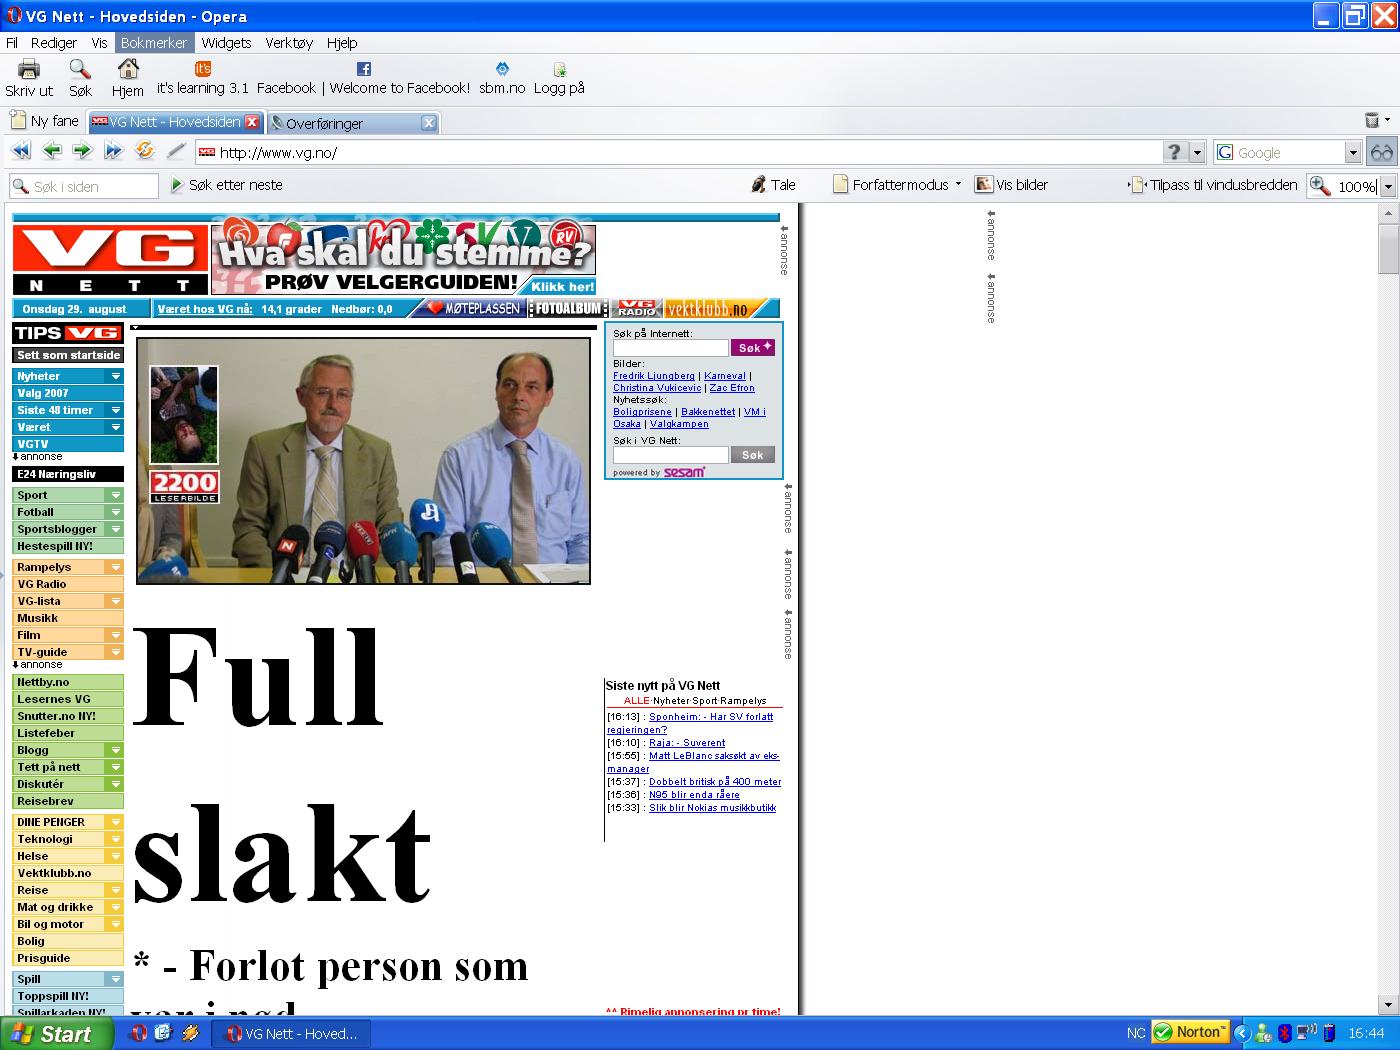Click the Søk magnifier toolbar icon

[x=80, y=69]
